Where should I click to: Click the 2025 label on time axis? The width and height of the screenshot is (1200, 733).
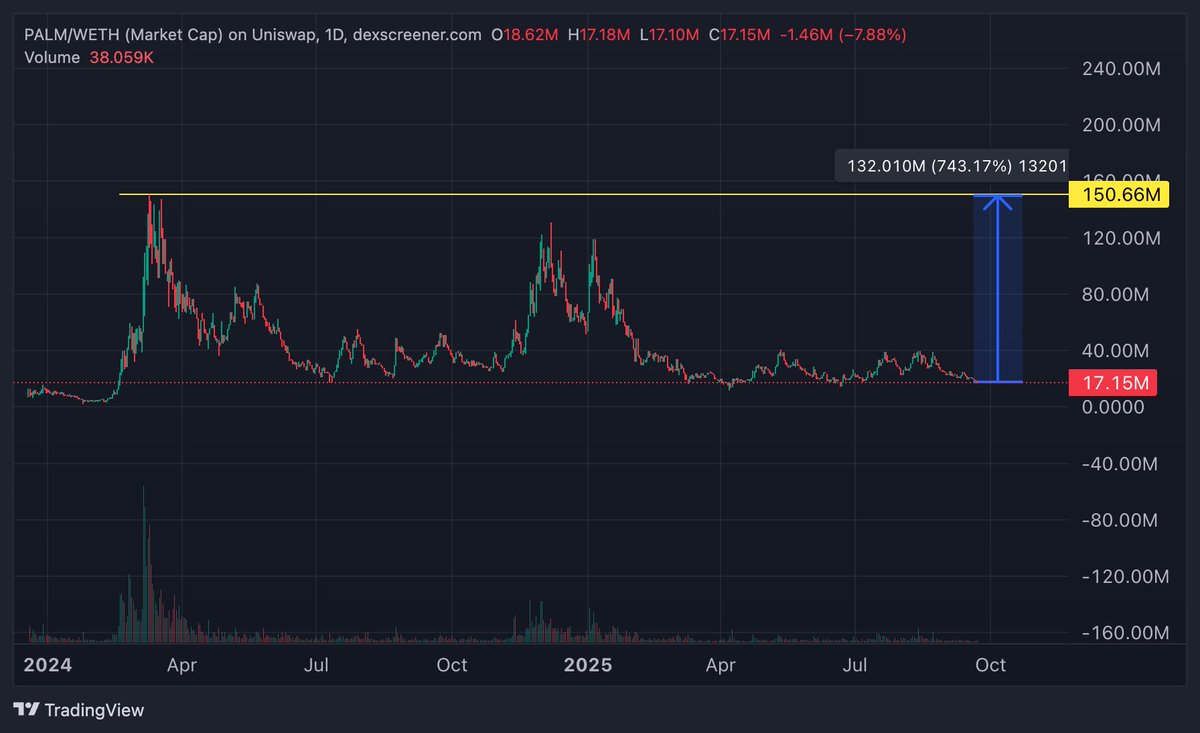coord(588,665)
